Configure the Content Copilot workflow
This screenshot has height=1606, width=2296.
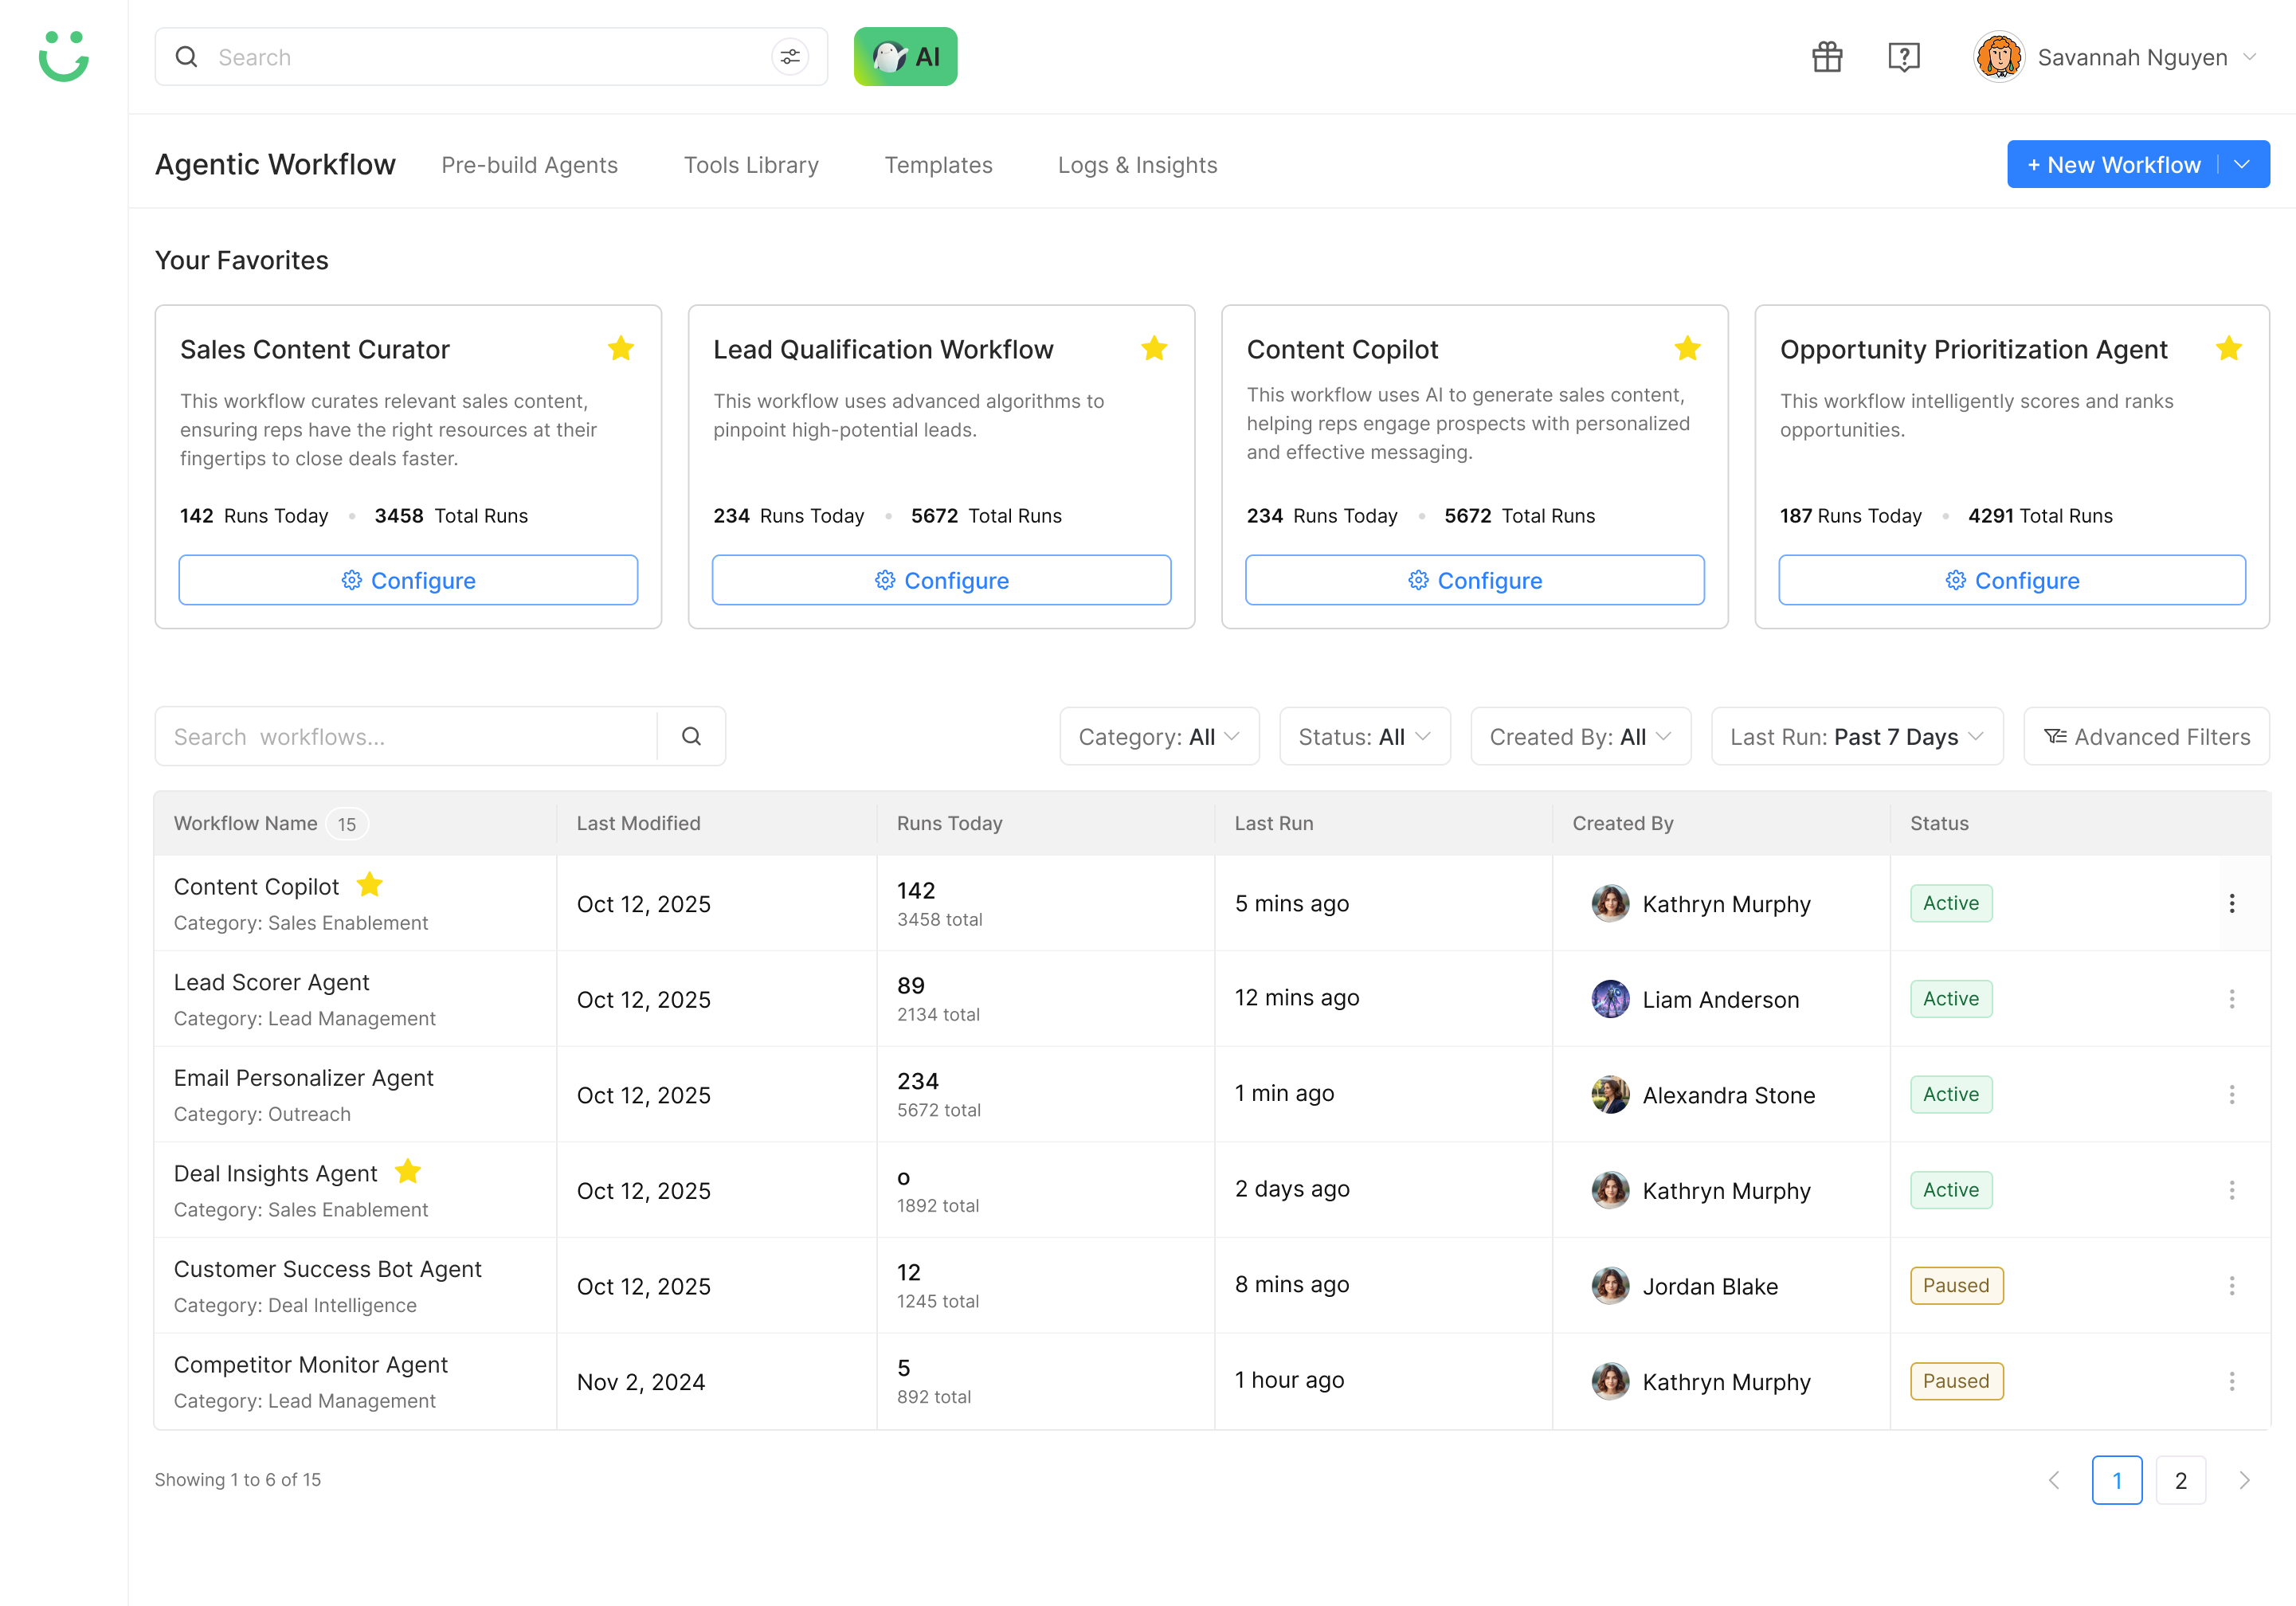pos(1474,580)
